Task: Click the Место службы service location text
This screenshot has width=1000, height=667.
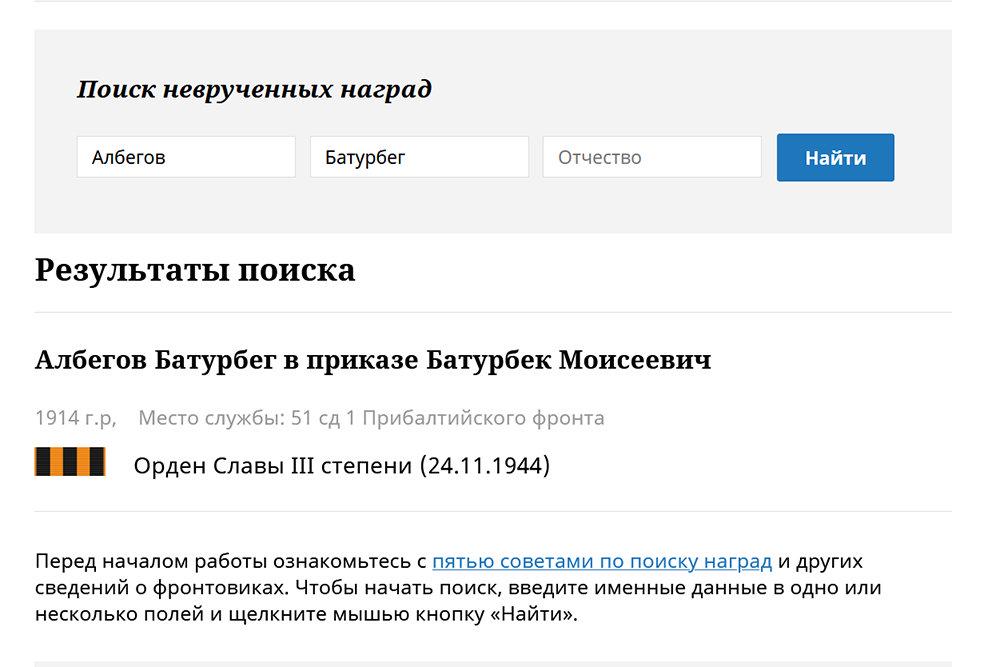Action: (210, 418)
